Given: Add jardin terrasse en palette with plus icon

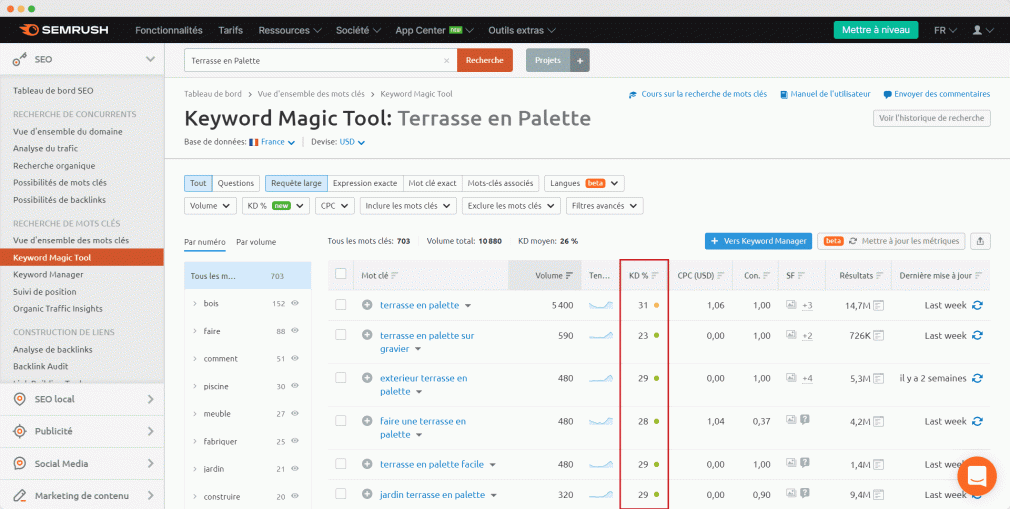Looking at the screenshot, I should pyautogui.click(x=367, y=495).
